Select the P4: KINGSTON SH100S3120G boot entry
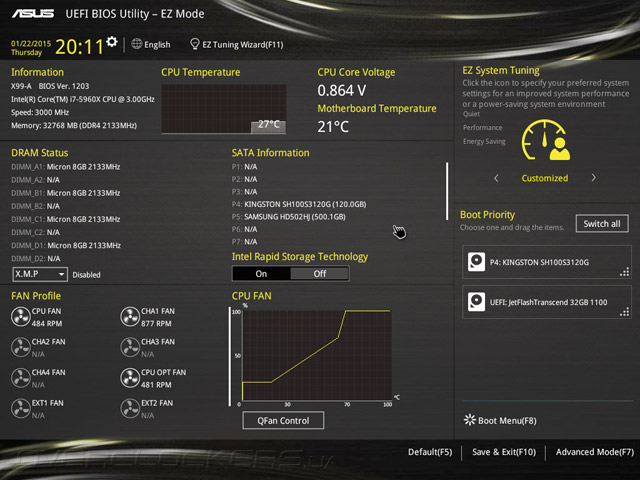Screen dimensions: 640x480 point(547,262)
